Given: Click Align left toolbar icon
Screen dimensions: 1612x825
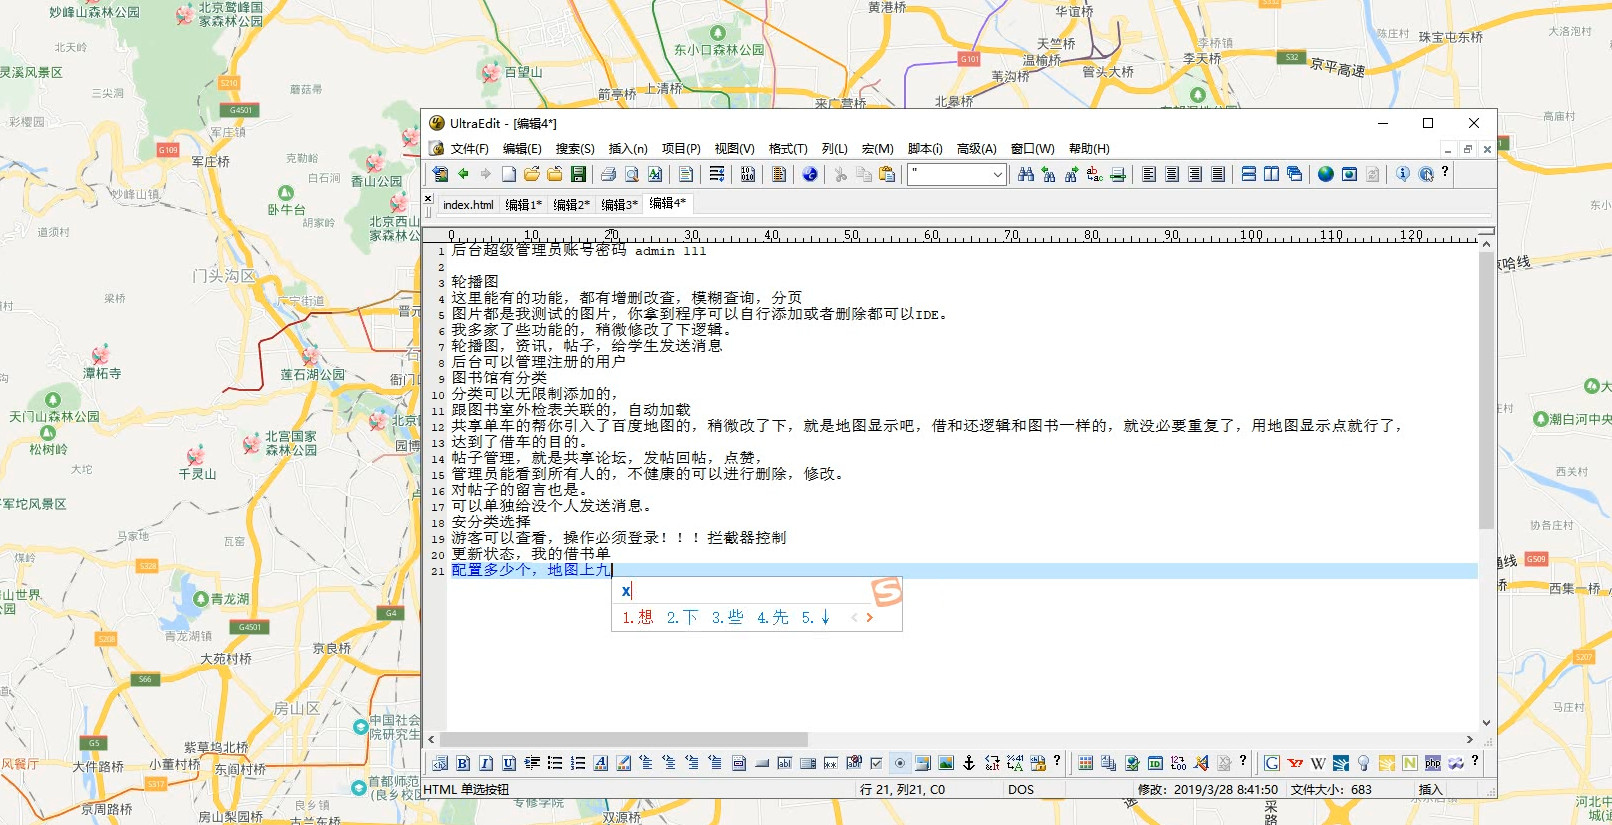Looking at the screenshot, I should 1149,174.
